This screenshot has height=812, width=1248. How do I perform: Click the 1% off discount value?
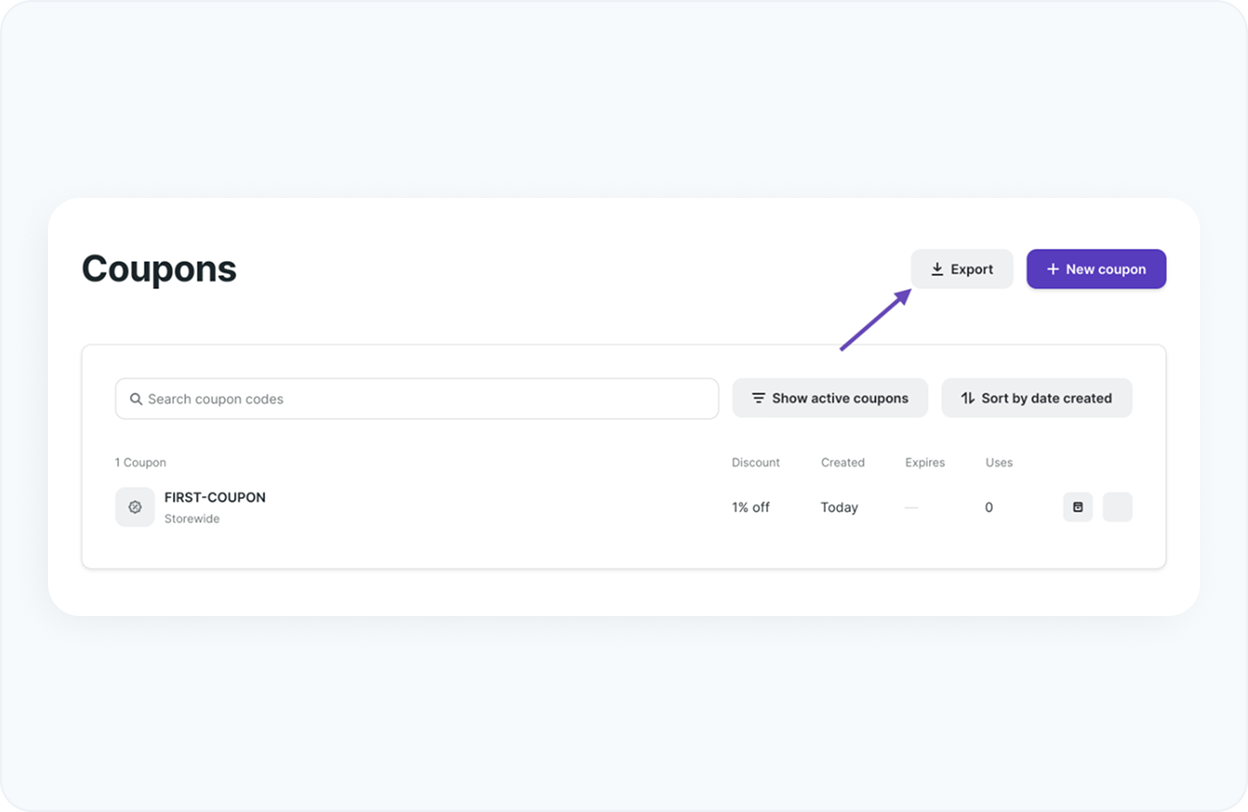tap(750, 507)
